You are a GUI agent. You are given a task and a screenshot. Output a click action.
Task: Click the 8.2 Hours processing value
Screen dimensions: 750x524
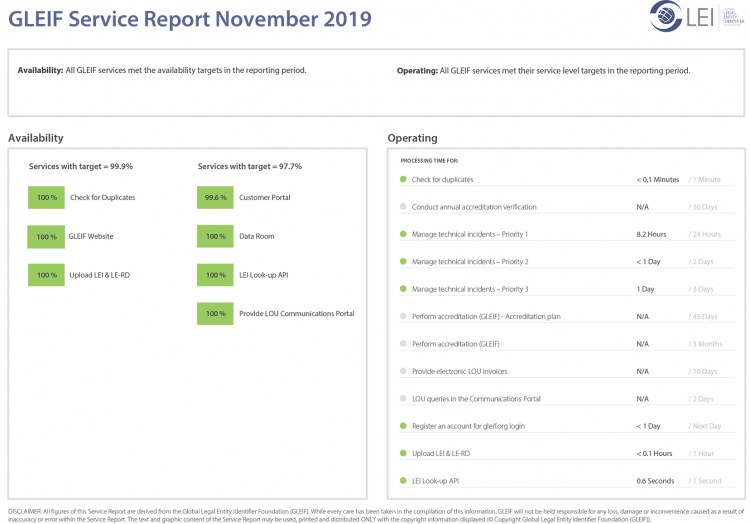point(651,235)
